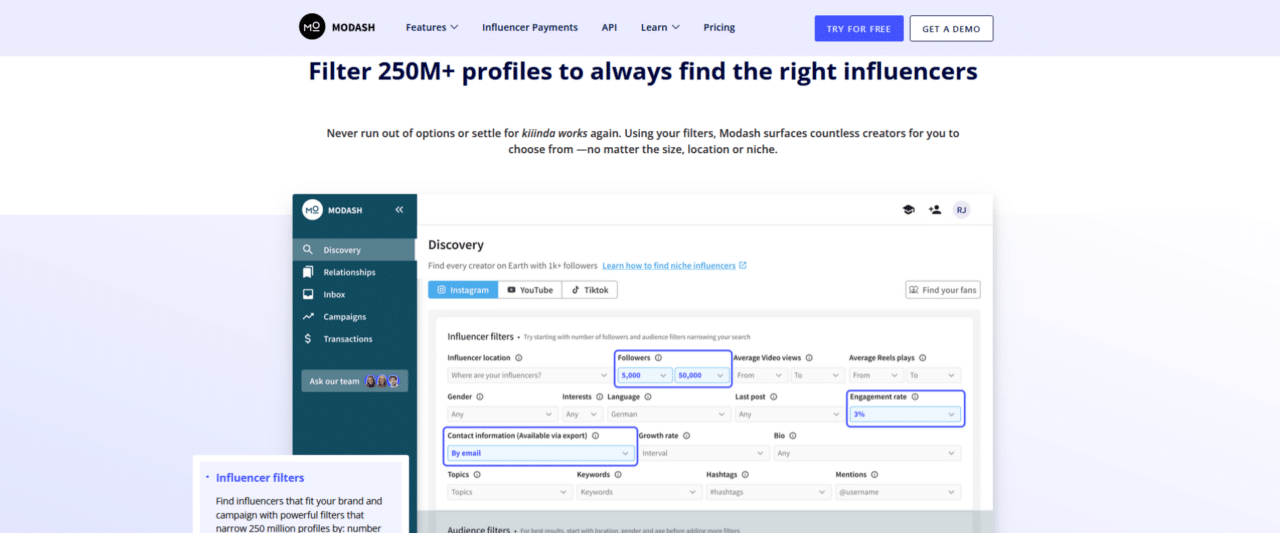Open Contact information By email dropdown
Viewport: 1280px width, 533px height.
540,453
